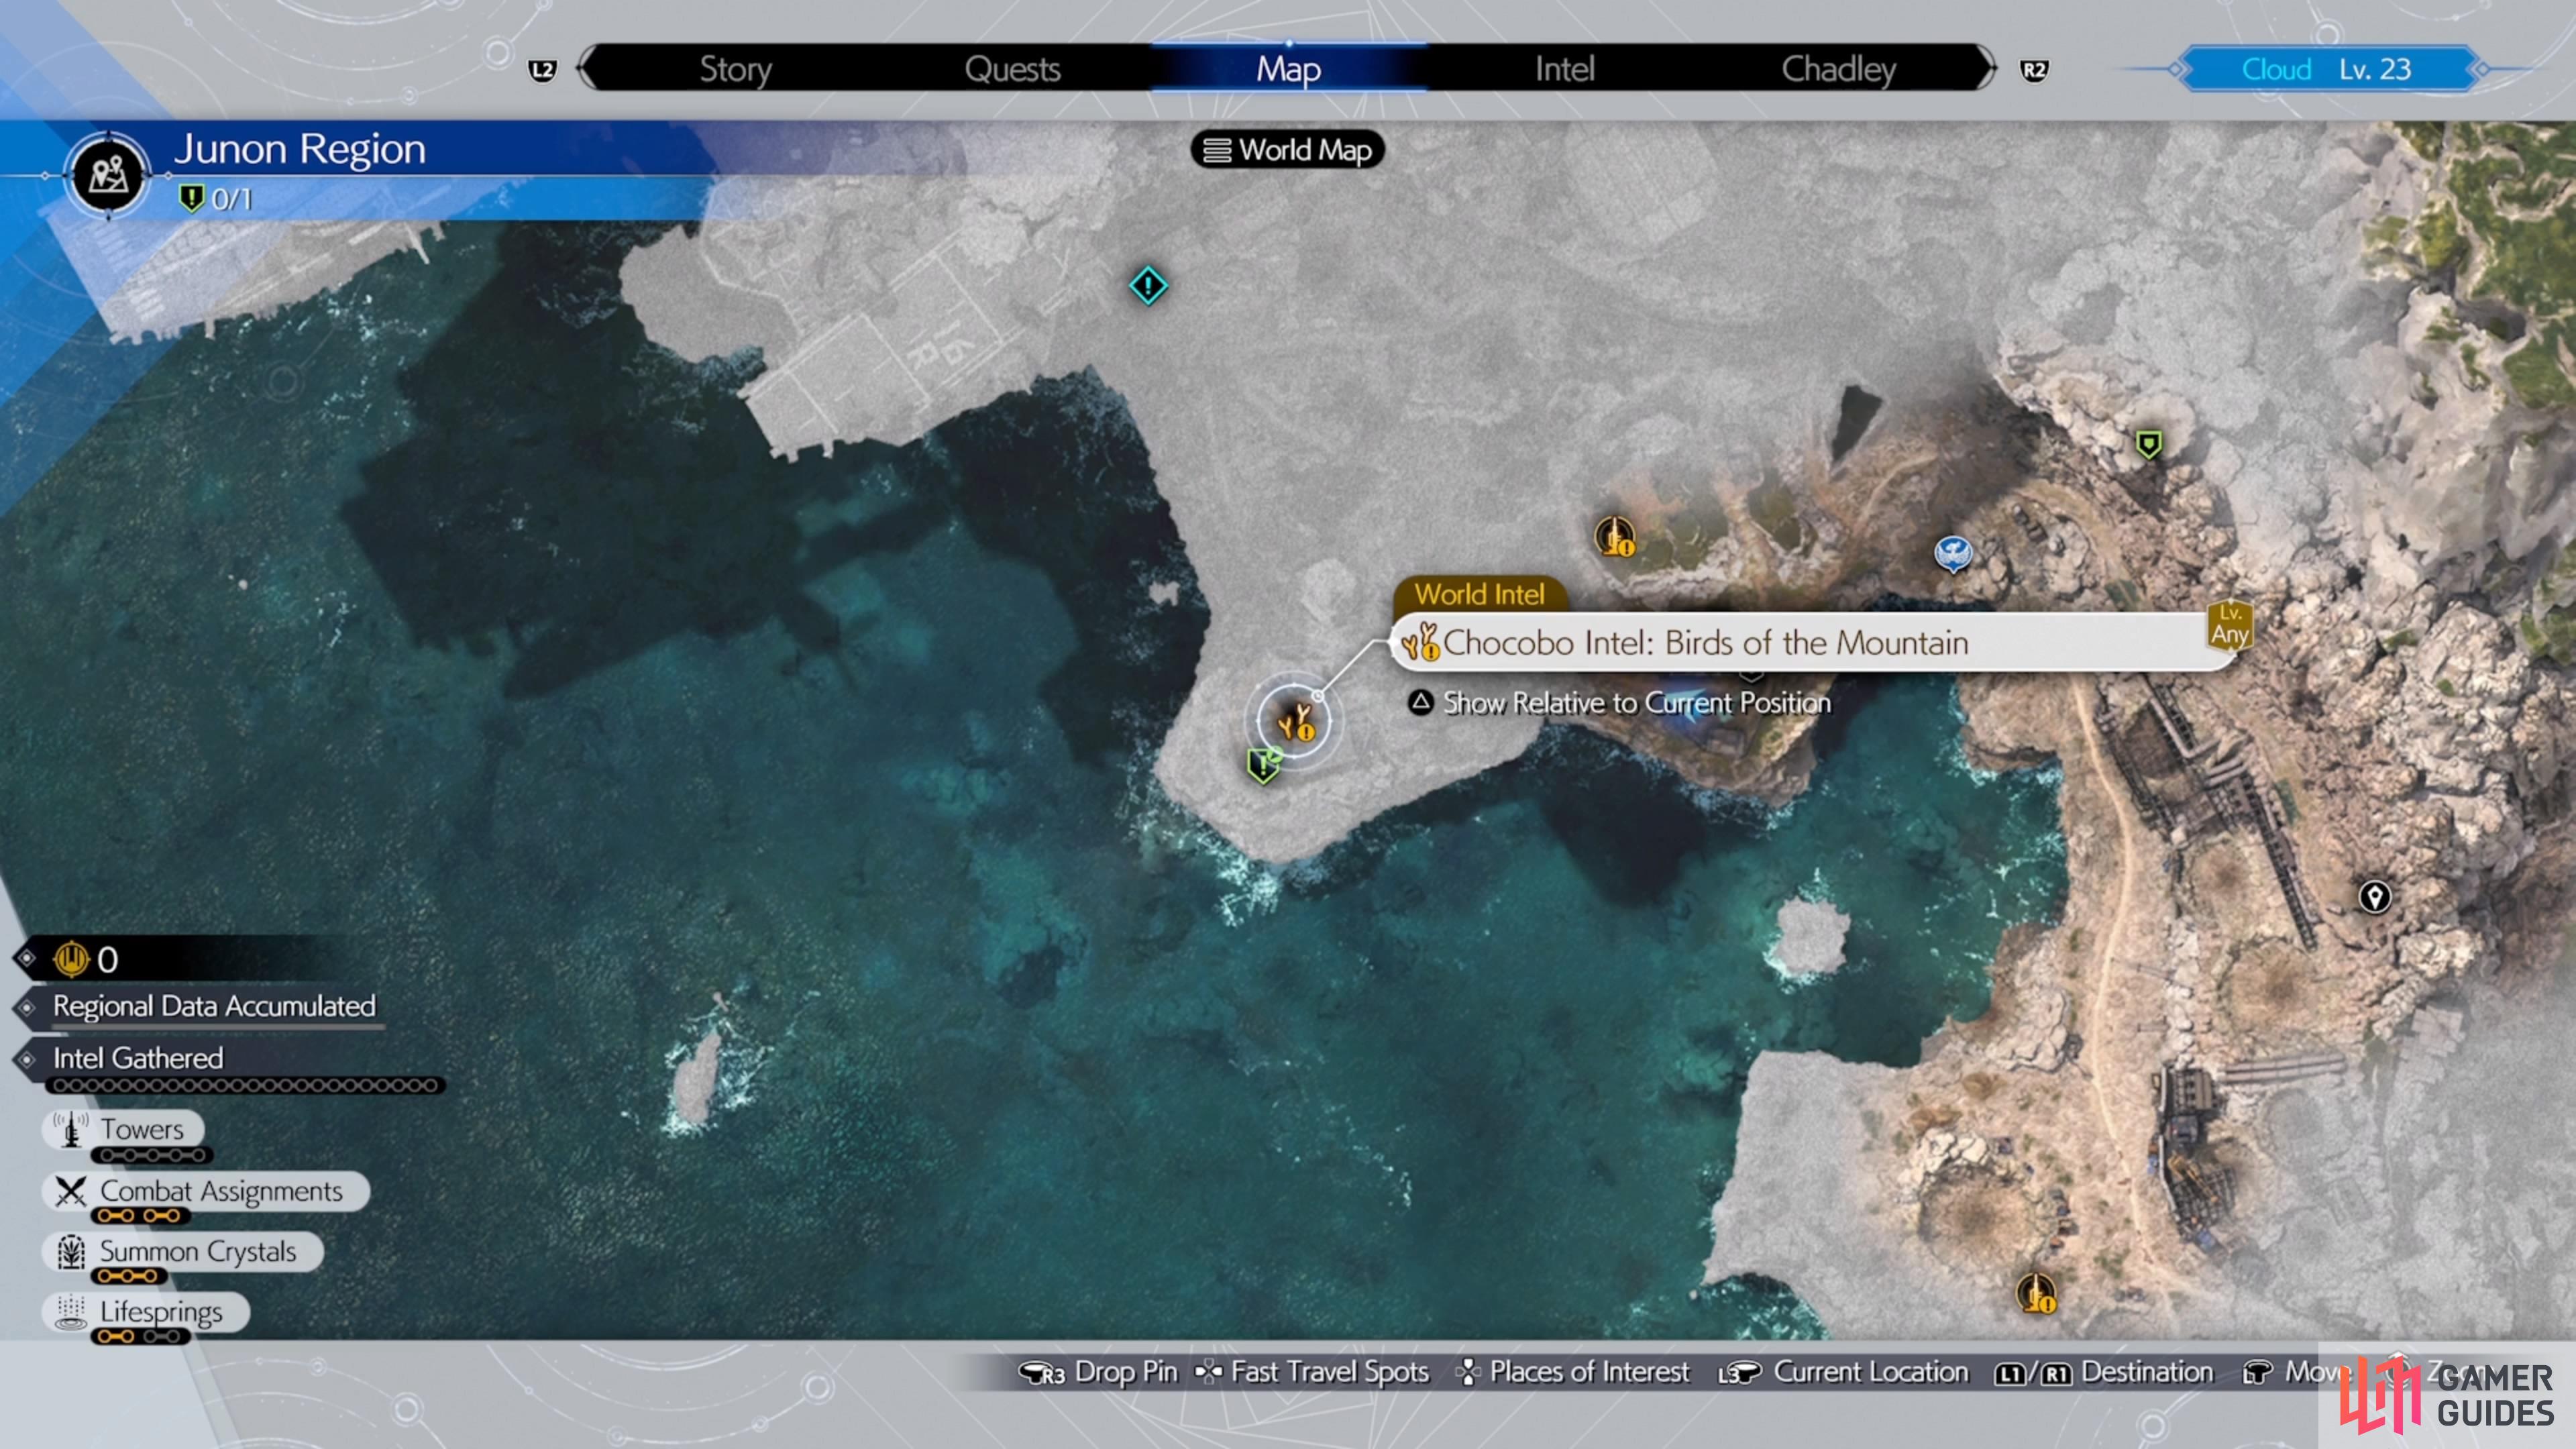Image resolution: width=2576 pixels, height=1449 pixels.
Task: Click the Intel Gathered progress bar
Action: coord(245,1086)
